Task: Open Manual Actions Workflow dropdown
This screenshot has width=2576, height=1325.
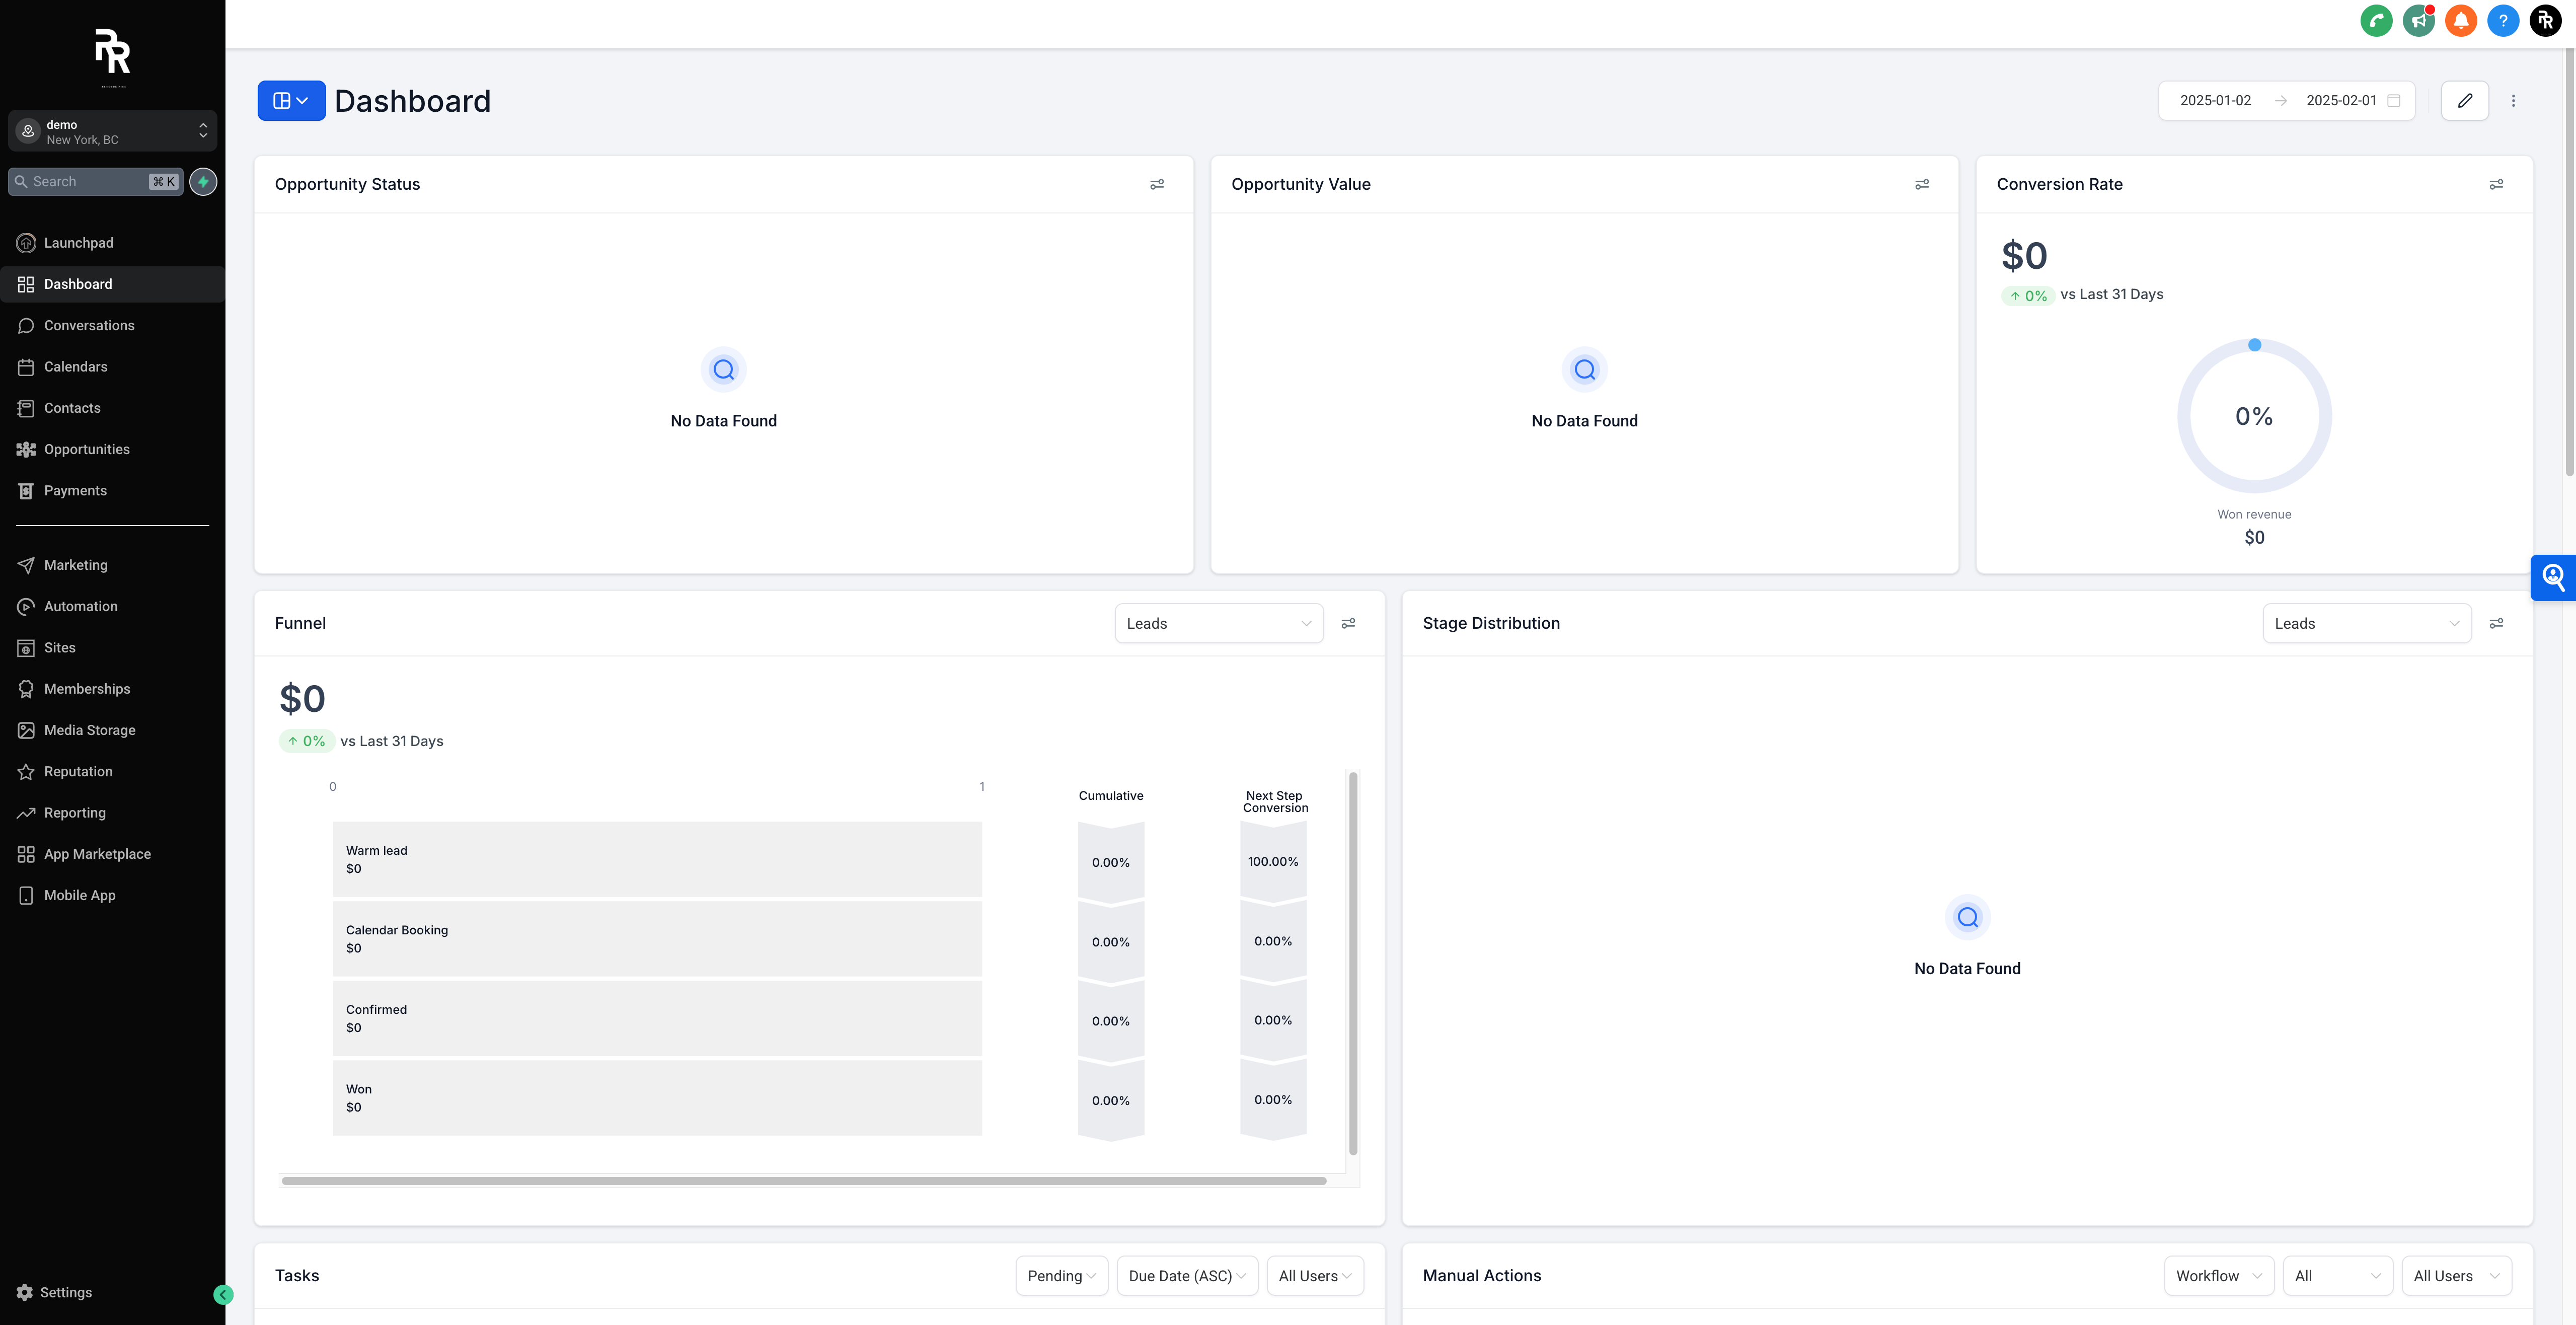Action: tap(2218, 1276)
